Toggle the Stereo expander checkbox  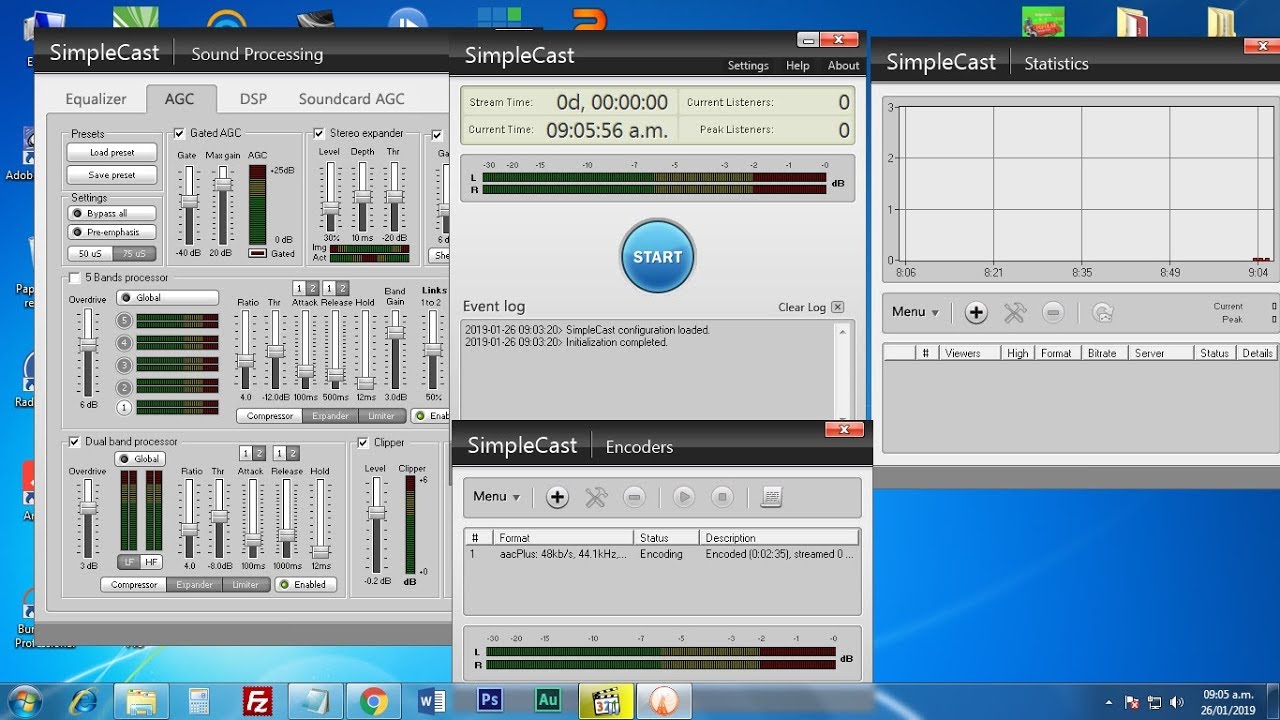tap(319, 133)
